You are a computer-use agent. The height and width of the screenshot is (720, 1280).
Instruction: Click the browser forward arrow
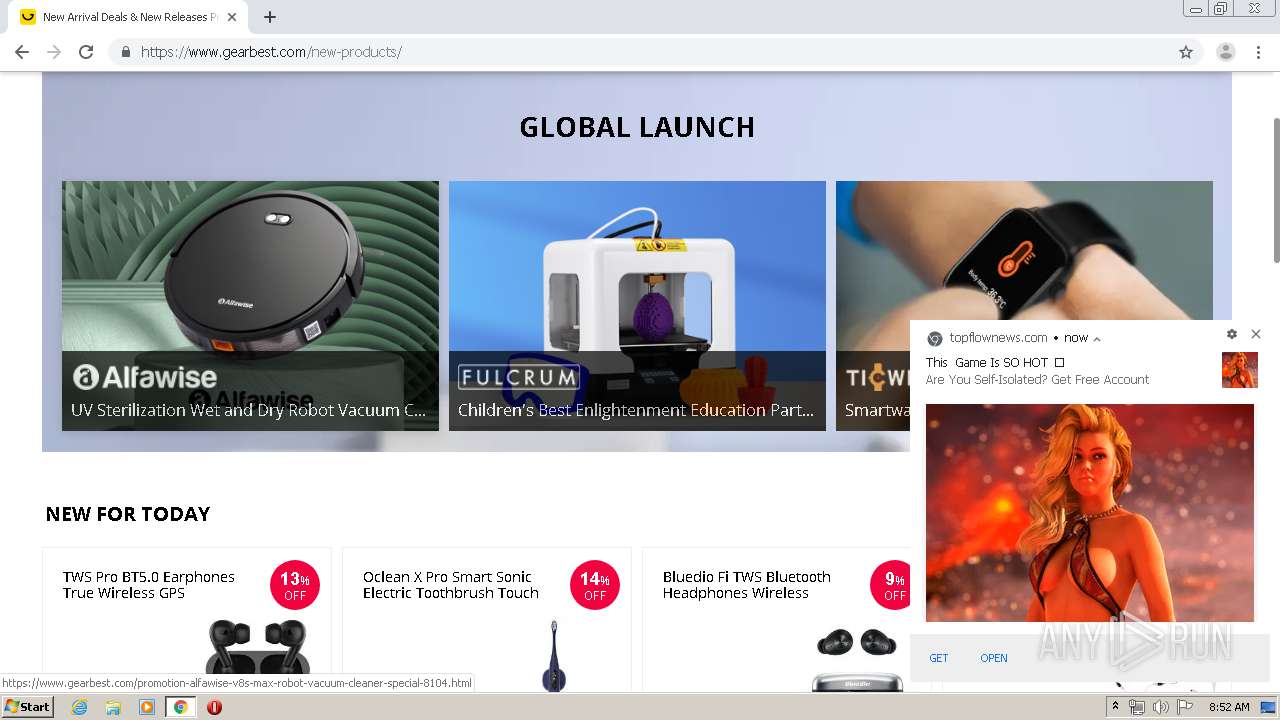coord(54,52)
